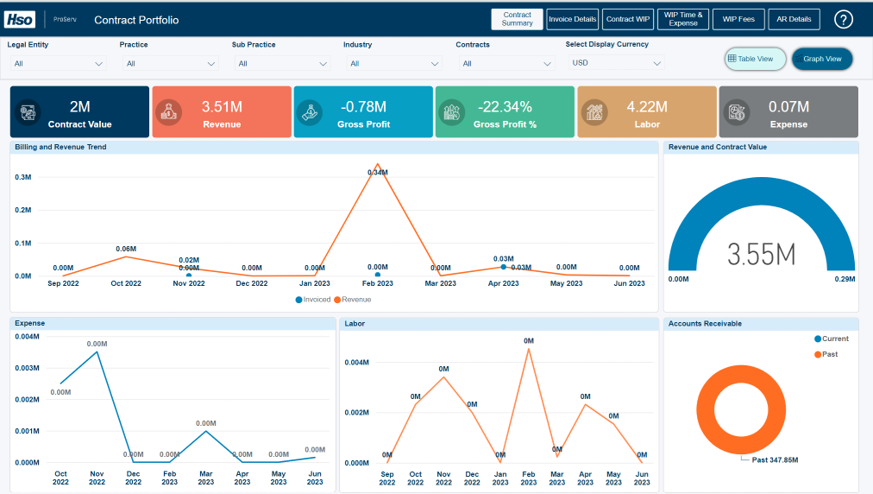Click the Revenue card icon
873x494 pixels.
click(x=171, y=112)
